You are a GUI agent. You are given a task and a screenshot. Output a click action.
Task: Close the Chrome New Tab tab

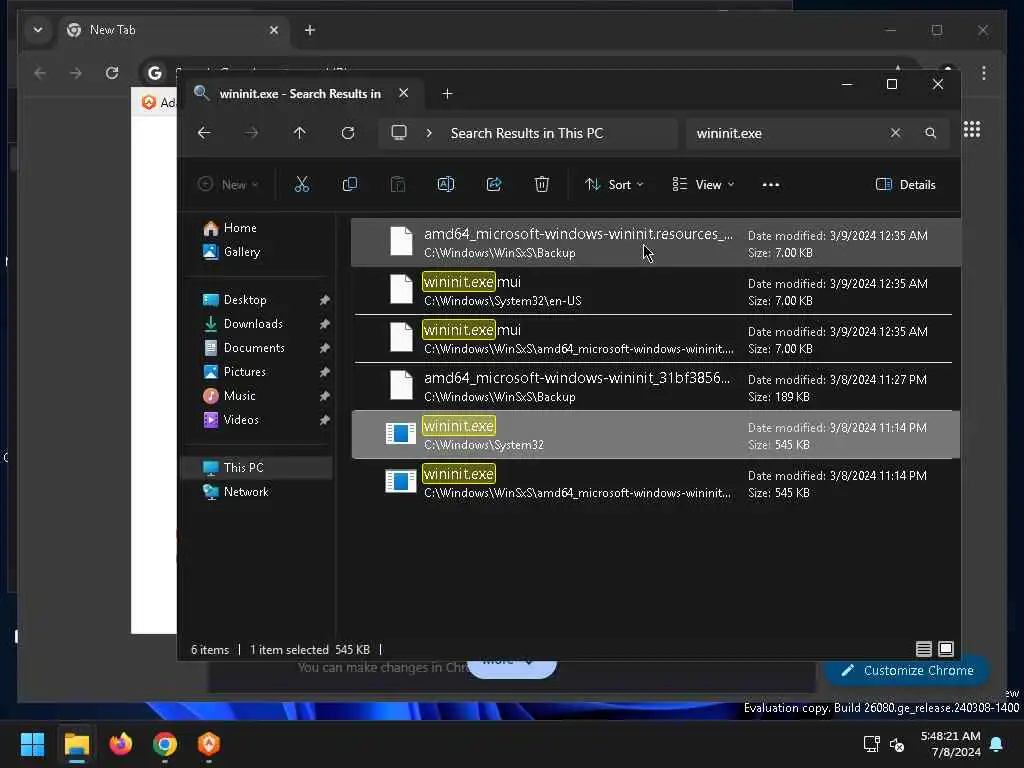click(274, 30)
